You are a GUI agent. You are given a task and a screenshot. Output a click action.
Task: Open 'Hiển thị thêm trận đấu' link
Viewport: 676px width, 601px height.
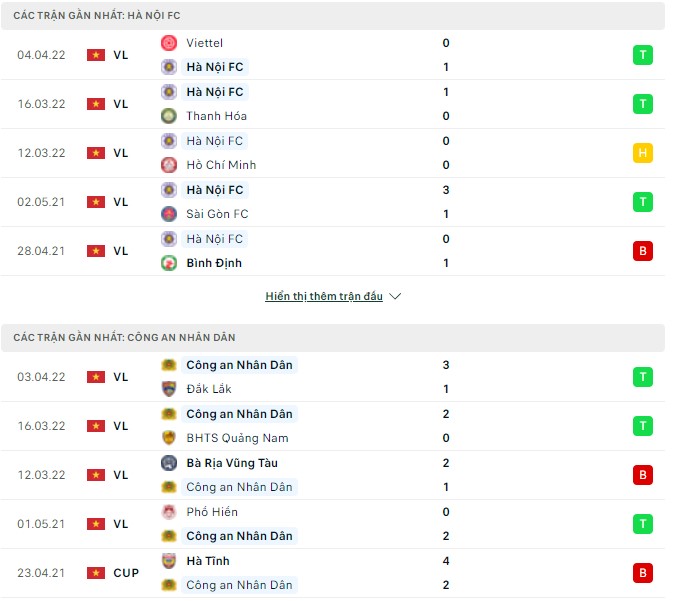[x=324, y=297]
